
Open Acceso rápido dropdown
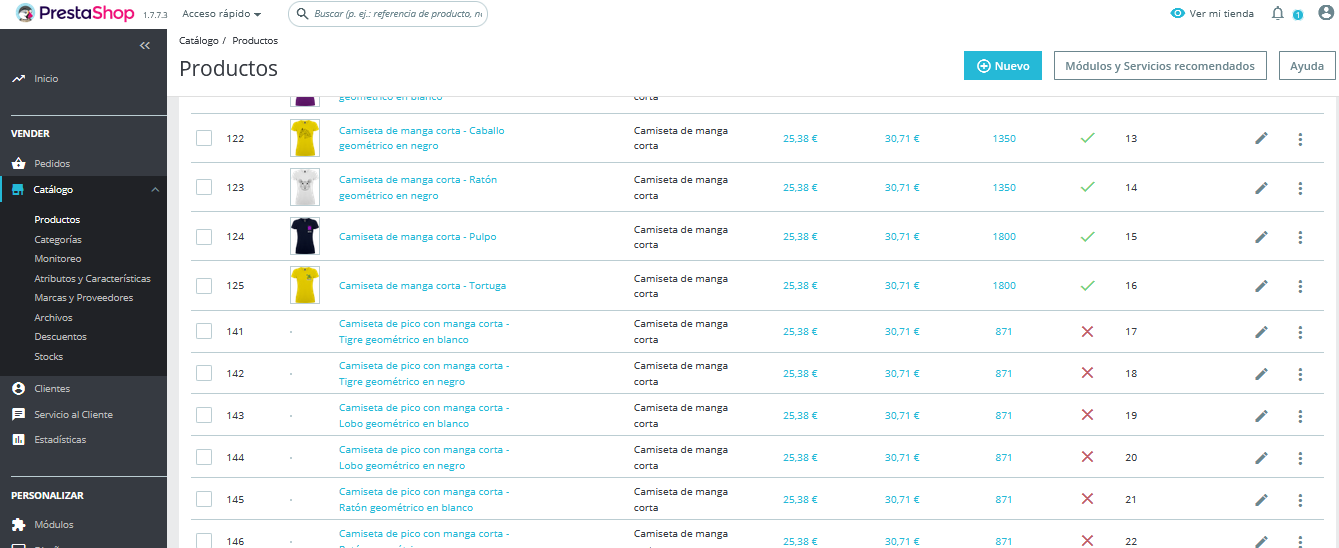pyautogui.click(x=222, y=14)
